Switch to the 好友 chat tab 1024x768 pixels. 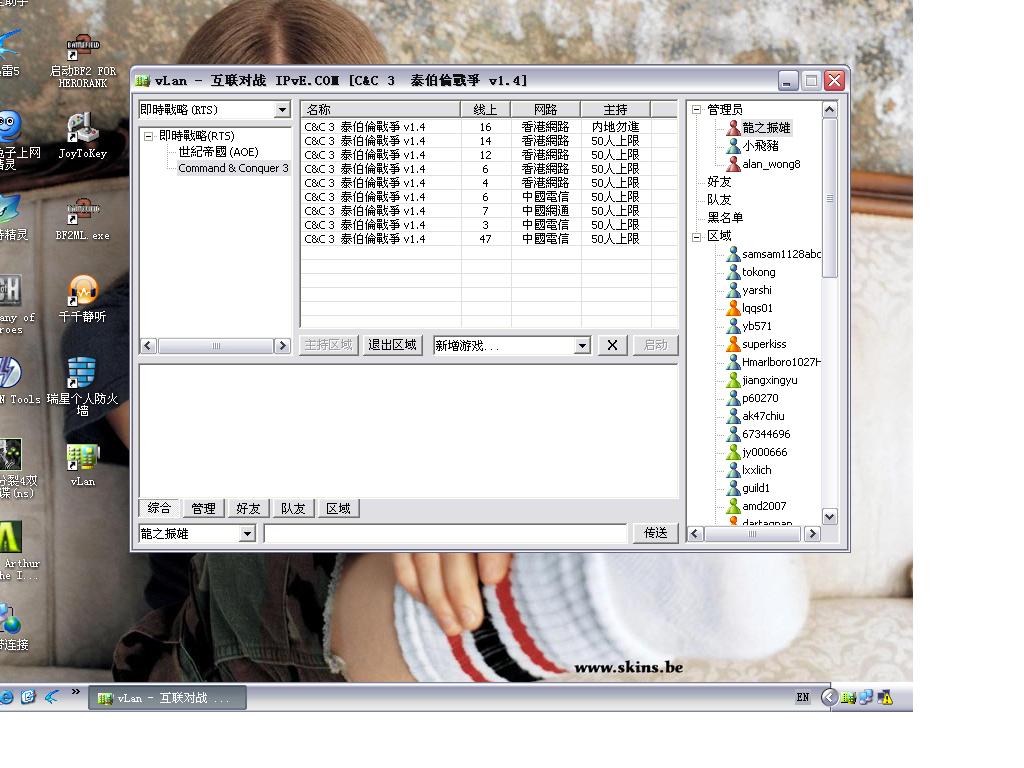pyautogui.click(x=248, y=509)
